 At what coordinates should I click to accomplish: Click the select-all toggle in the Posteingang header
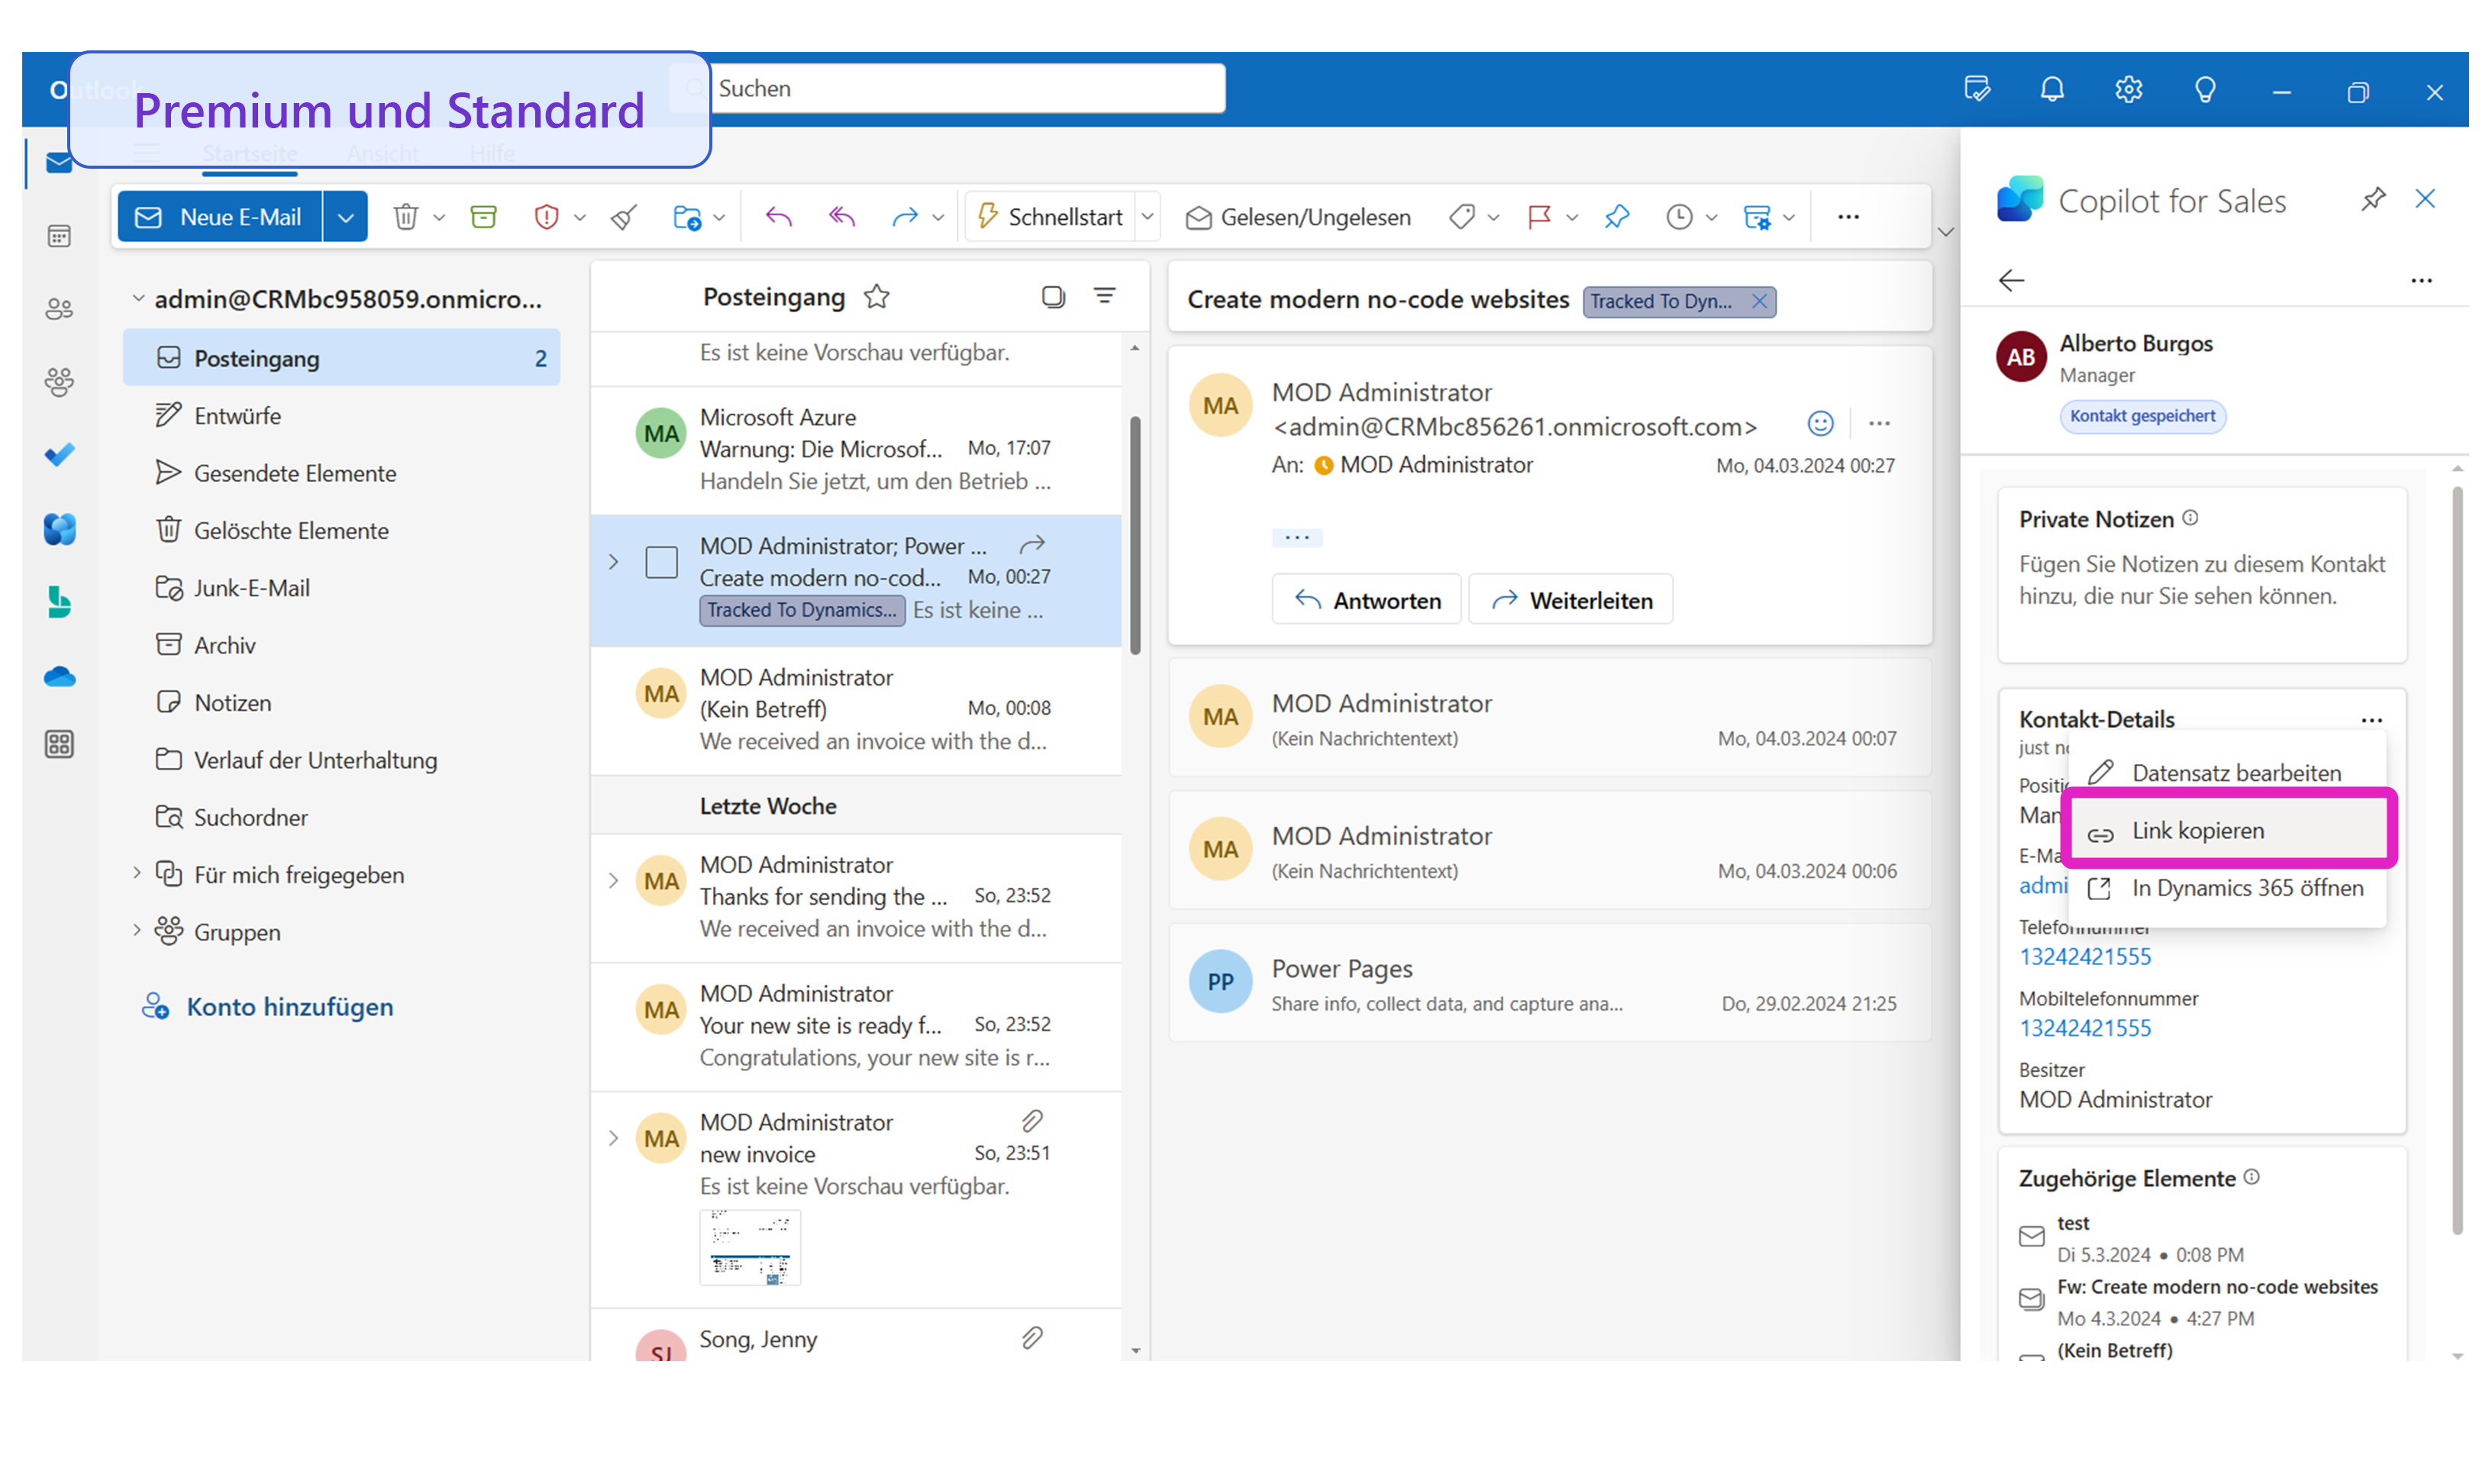tap(1053, 297)
